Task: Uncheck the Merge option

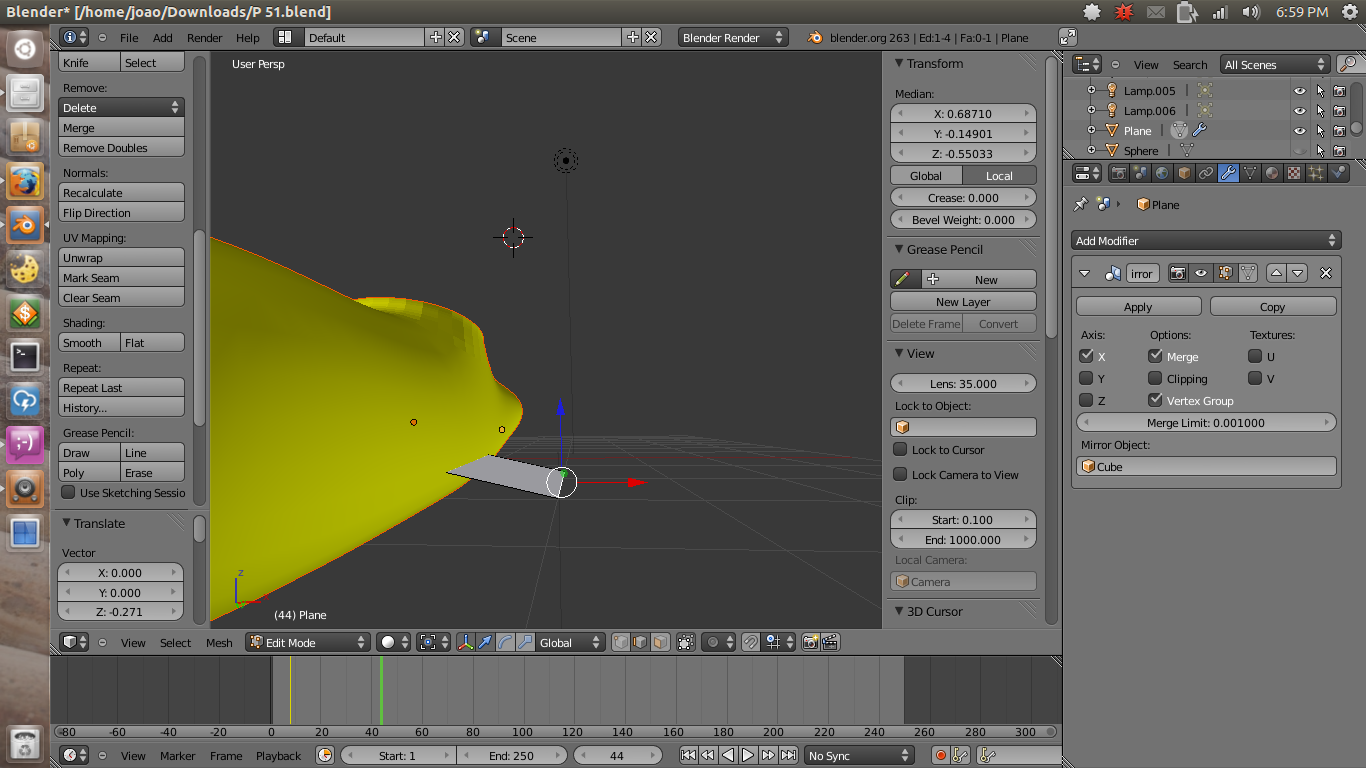Action: [x=1155, y=356]
